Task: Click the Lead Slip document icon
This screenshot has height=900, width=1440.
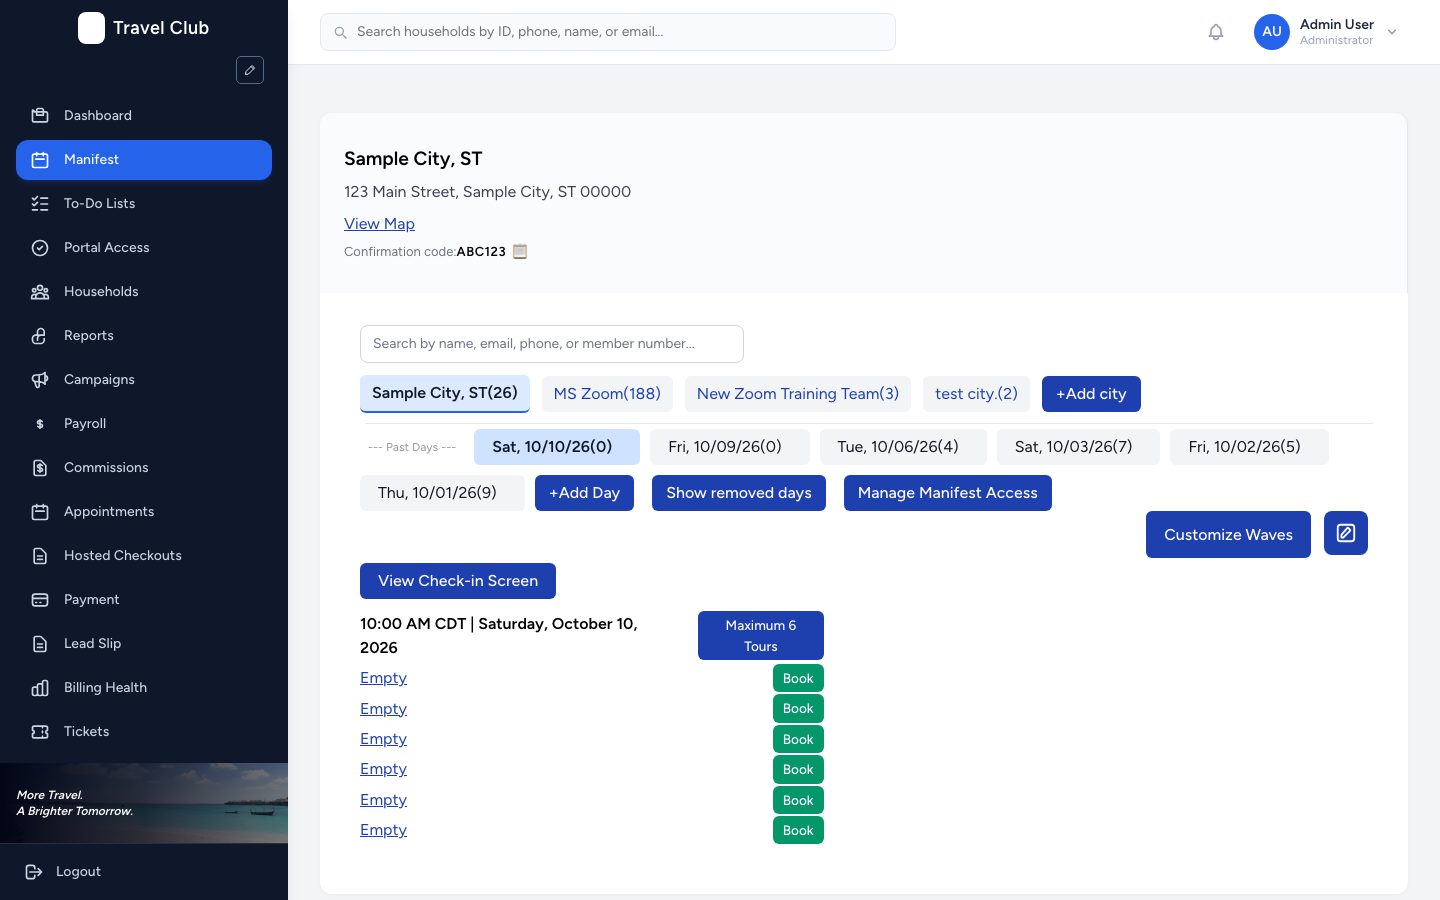Action: [x=40, y=643]
